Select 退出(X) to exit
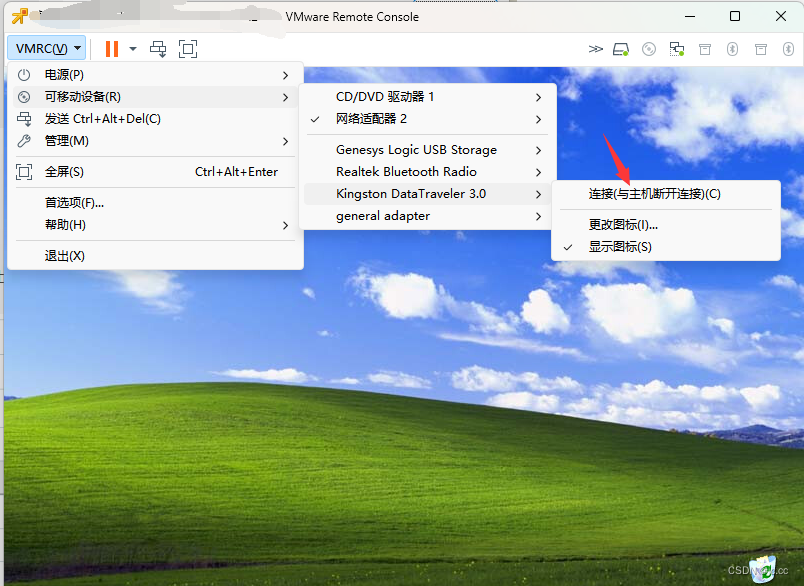This screenshot has width=804, height=586. [156, 256]
